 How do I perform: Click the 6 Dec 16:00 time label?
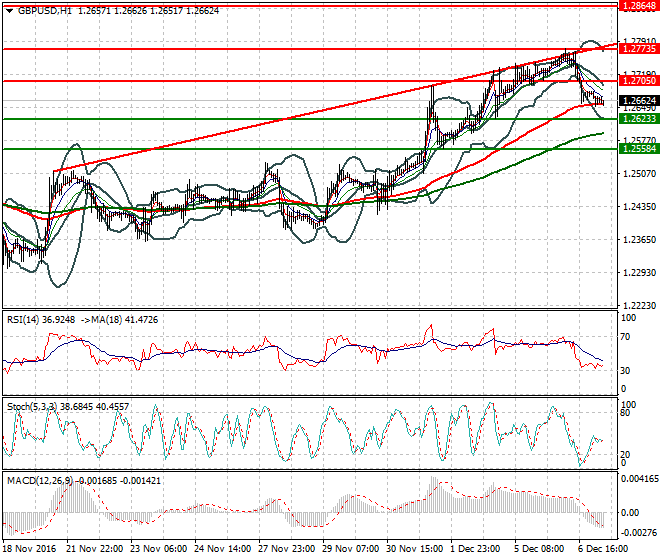tap(603, 549)
